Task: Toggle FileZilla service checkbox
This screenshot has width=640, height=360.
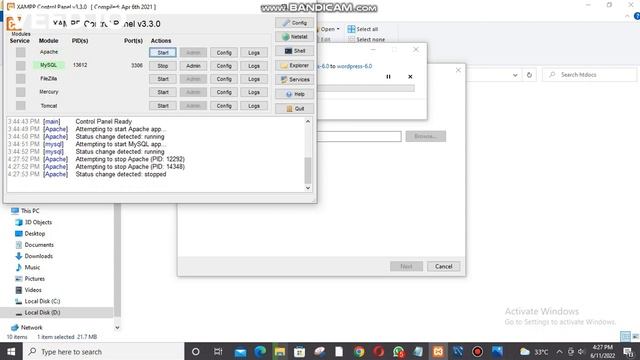Action: click(x=20, y=79)
